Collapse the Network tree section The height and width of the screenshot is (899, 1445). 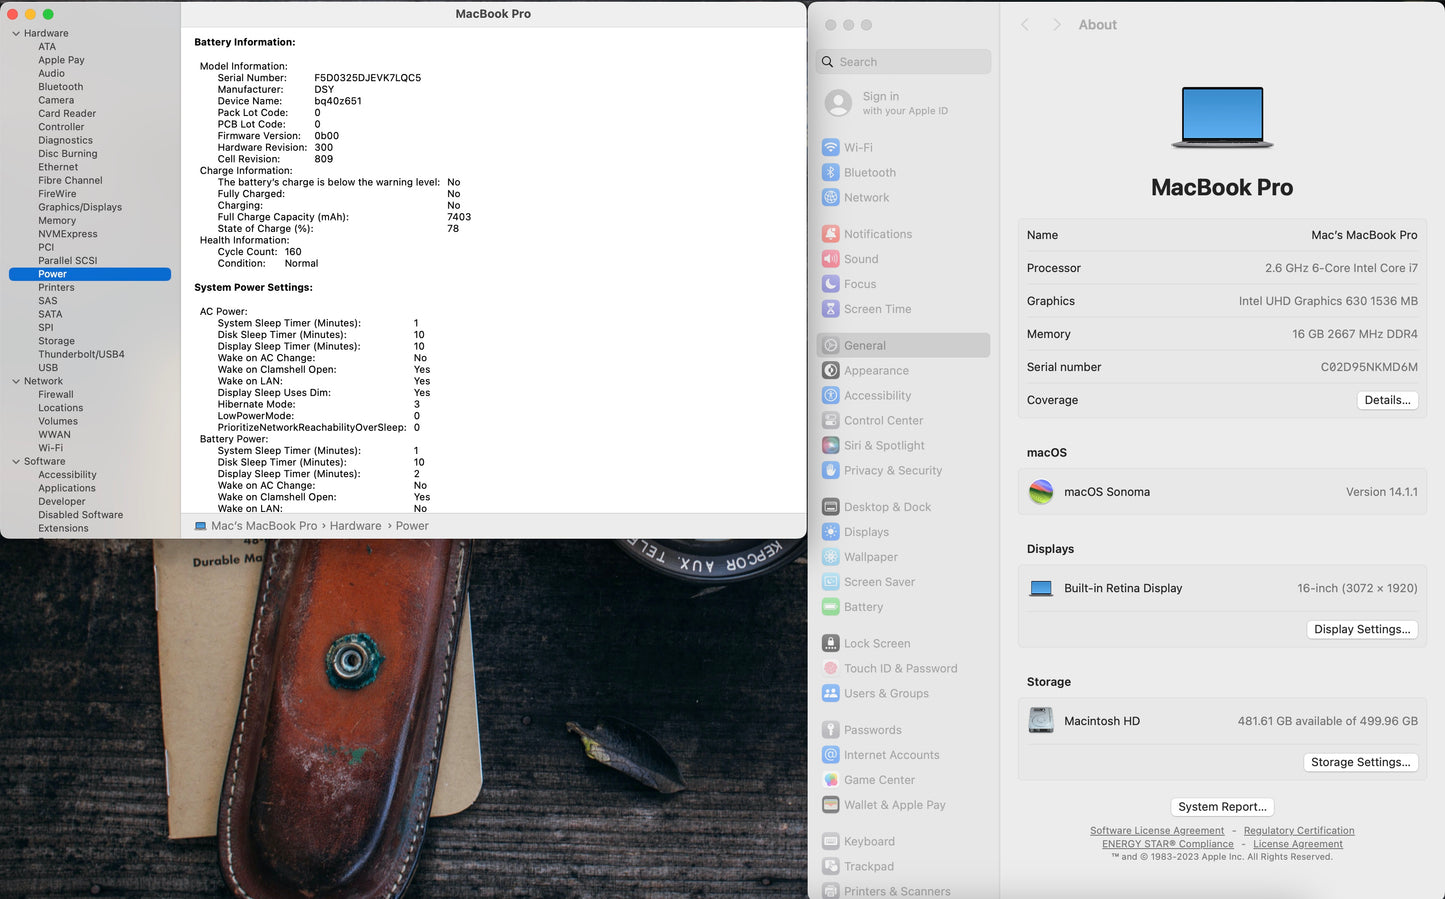point(16,381)
